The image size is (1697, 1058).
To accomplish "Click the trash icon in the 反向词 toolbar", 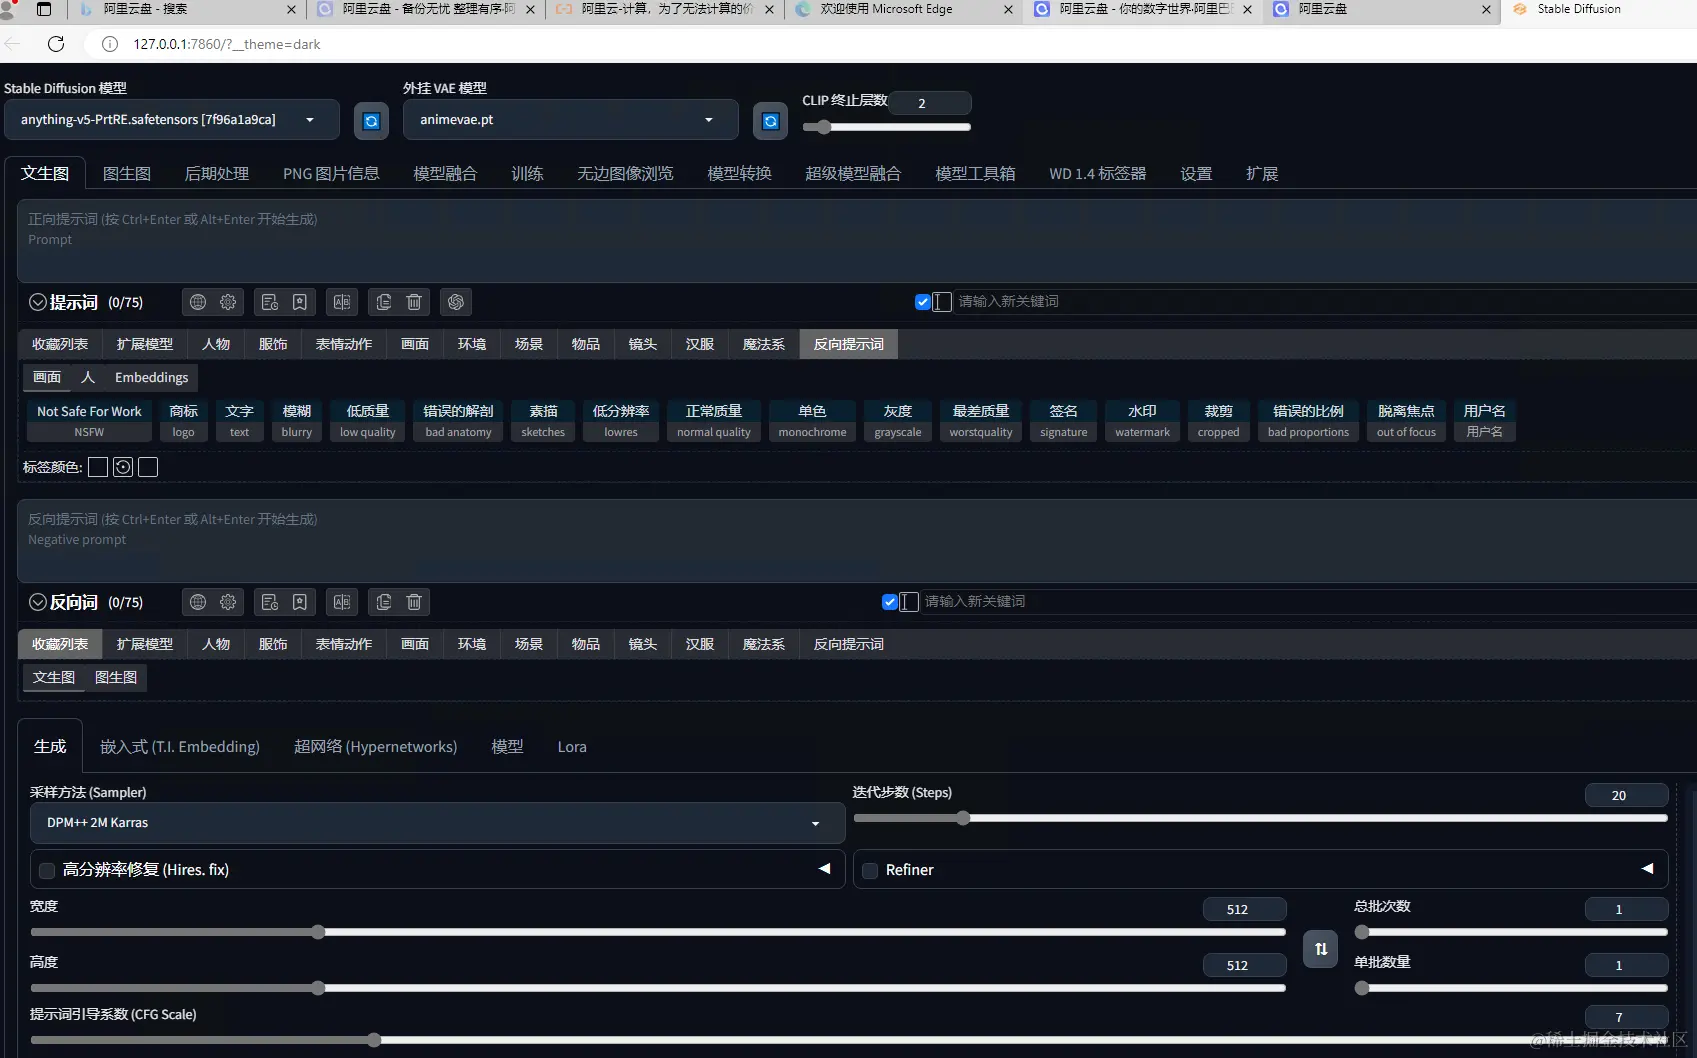I will 414,602.
